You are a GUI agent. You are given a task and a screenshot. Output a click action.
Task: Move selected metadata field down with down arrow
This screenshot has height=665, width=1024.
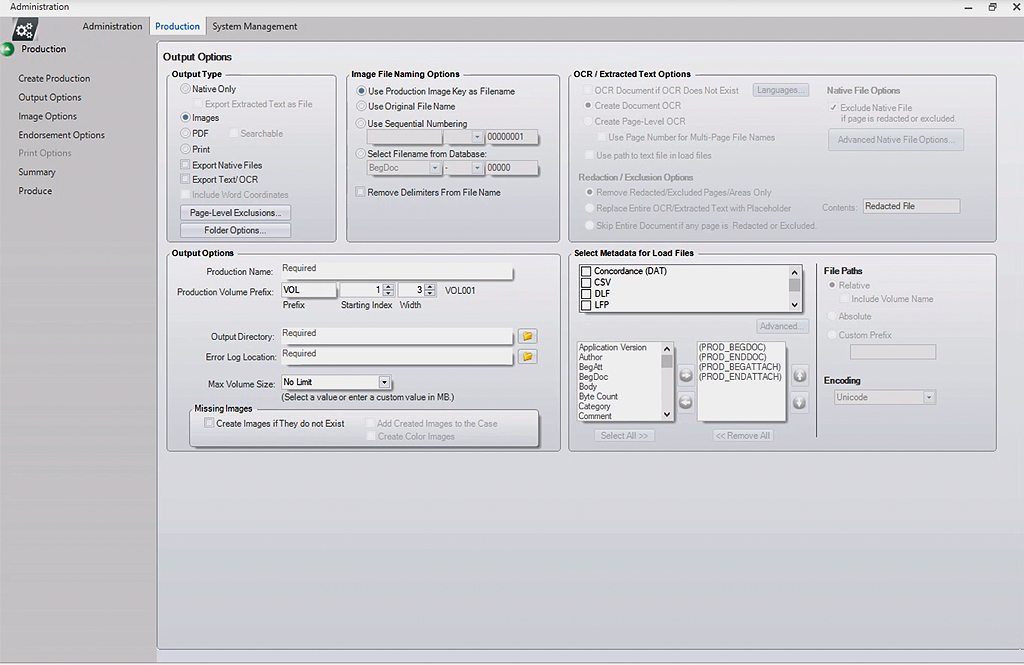click(x=800, y=400)
